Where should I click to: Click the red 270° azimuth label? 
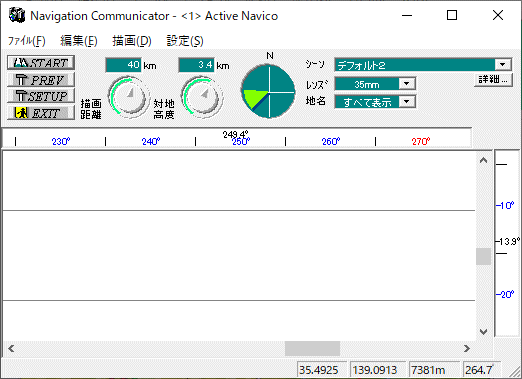click(x=421, y=142)
